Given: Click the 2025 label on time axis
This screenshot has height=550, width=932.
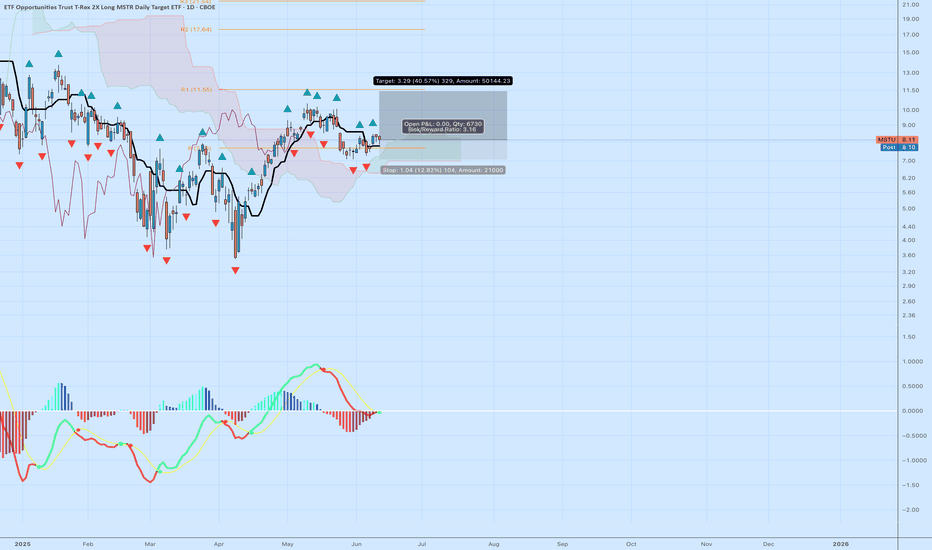Looking at the screenshot, I should 23,544.
